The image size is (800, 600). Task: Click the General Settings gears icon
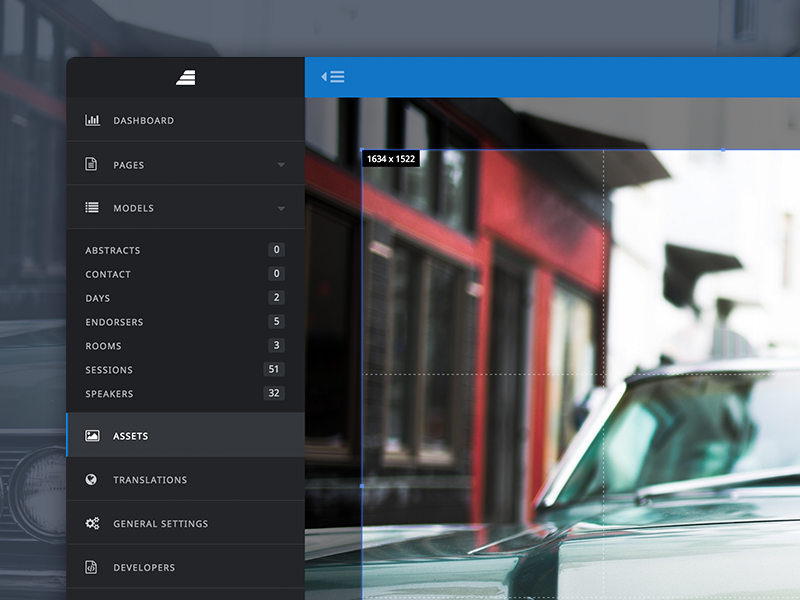[x=92, y=524]
